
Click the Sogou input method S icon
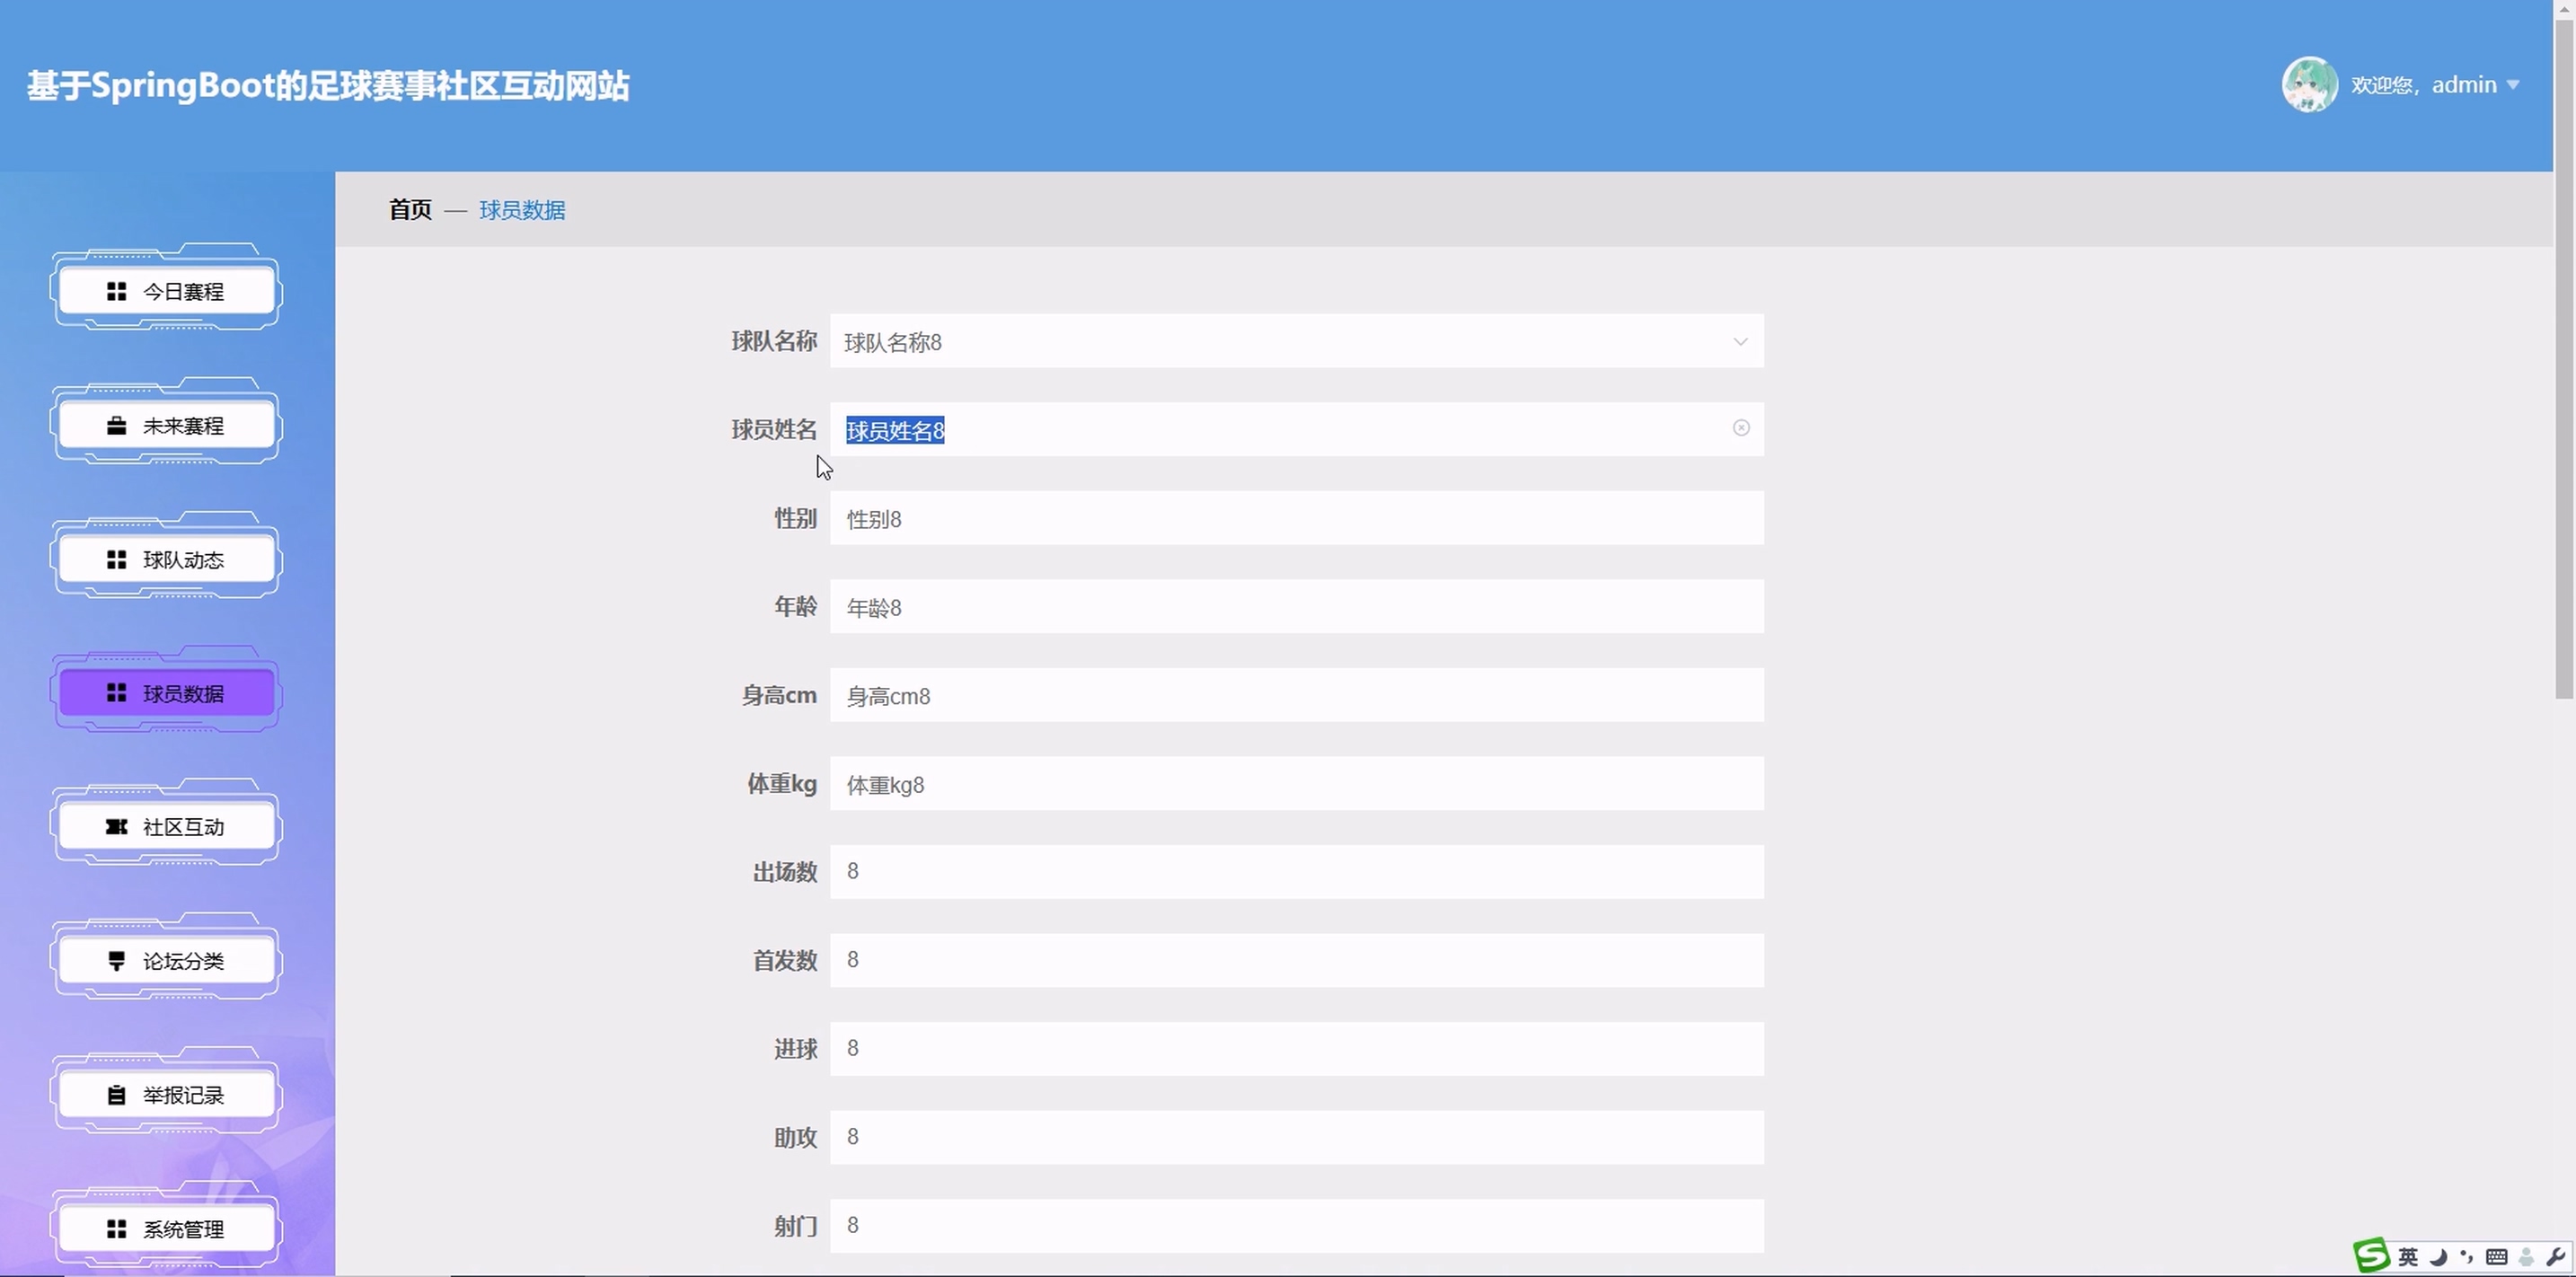point(2371,1256)
